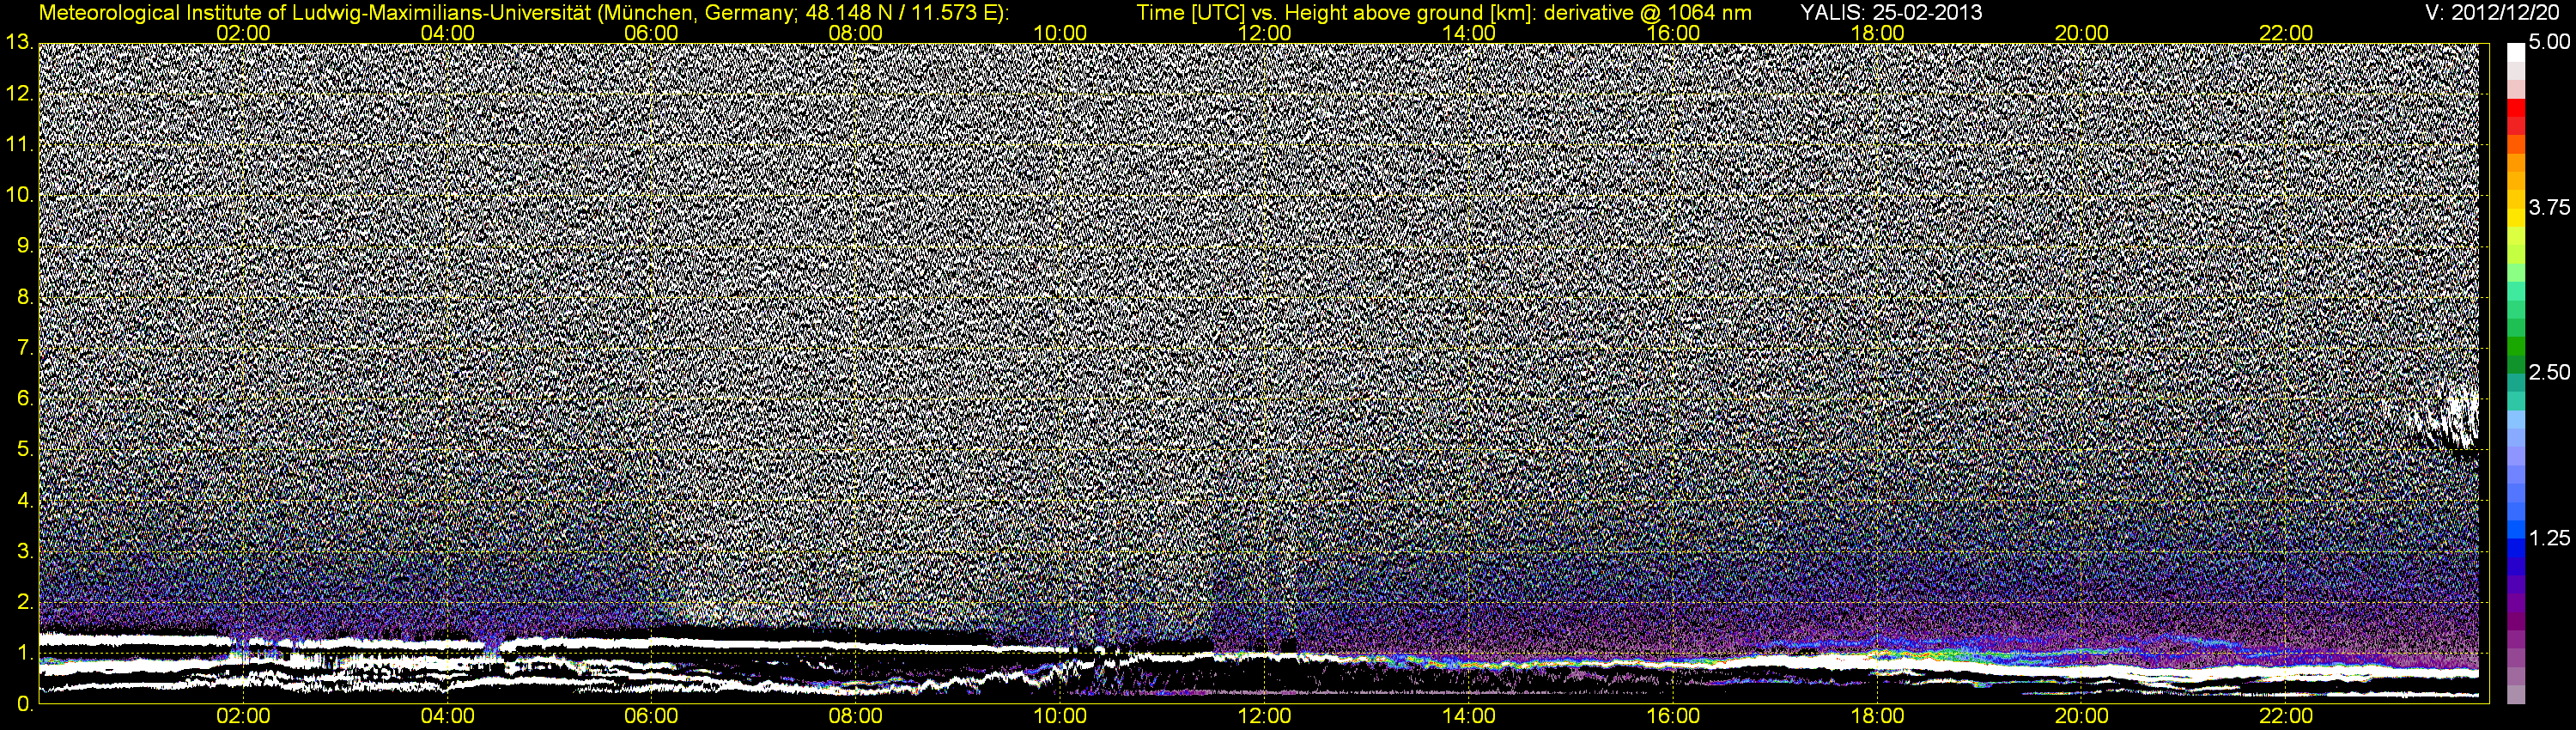This screenshot has height=730, width=2576.
Task: Click the 4 km height axis label
Action: [x=24, y=501]
